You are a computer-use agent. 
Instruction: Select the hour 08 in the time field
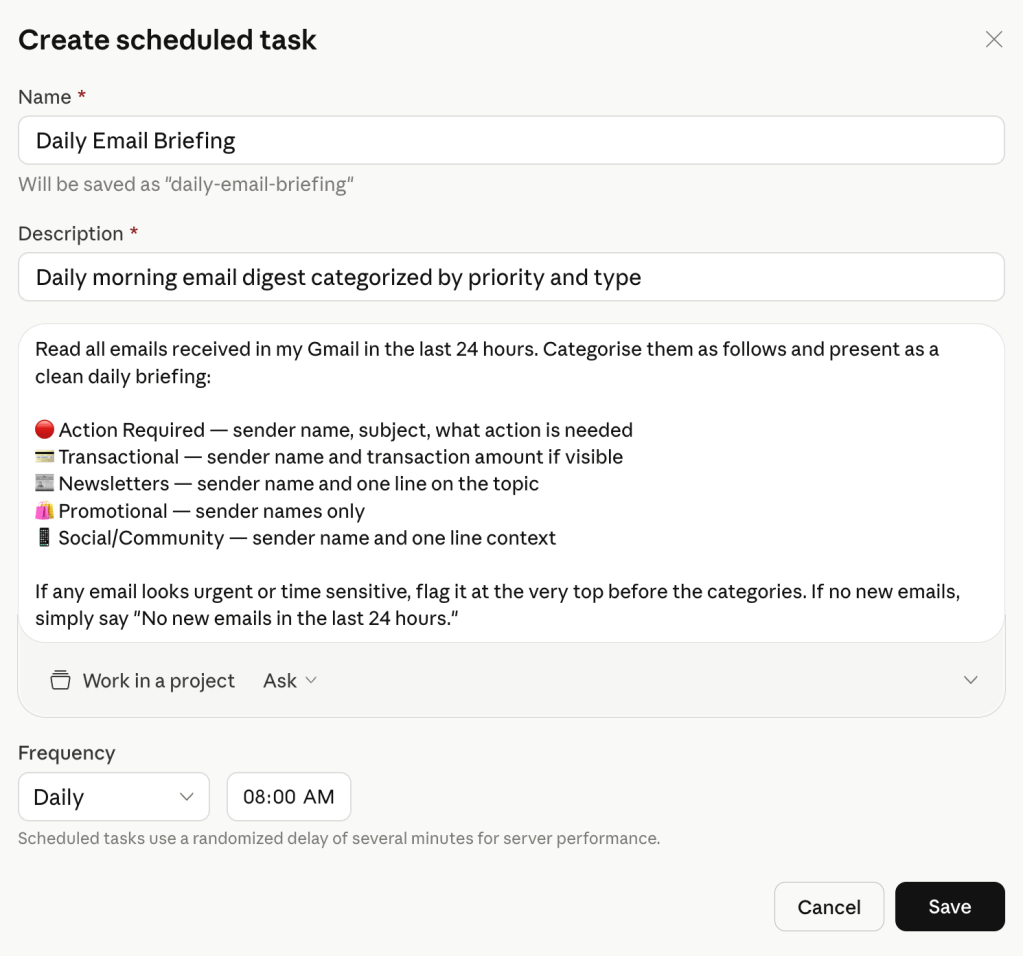[x=256, y=797]
